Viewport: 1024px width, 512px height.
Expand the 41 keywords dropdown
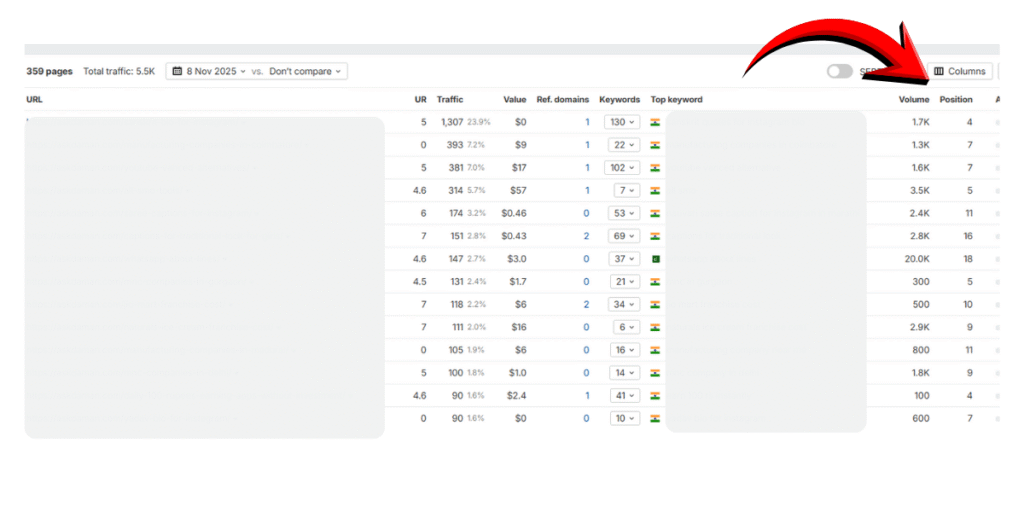click(622, 396)
